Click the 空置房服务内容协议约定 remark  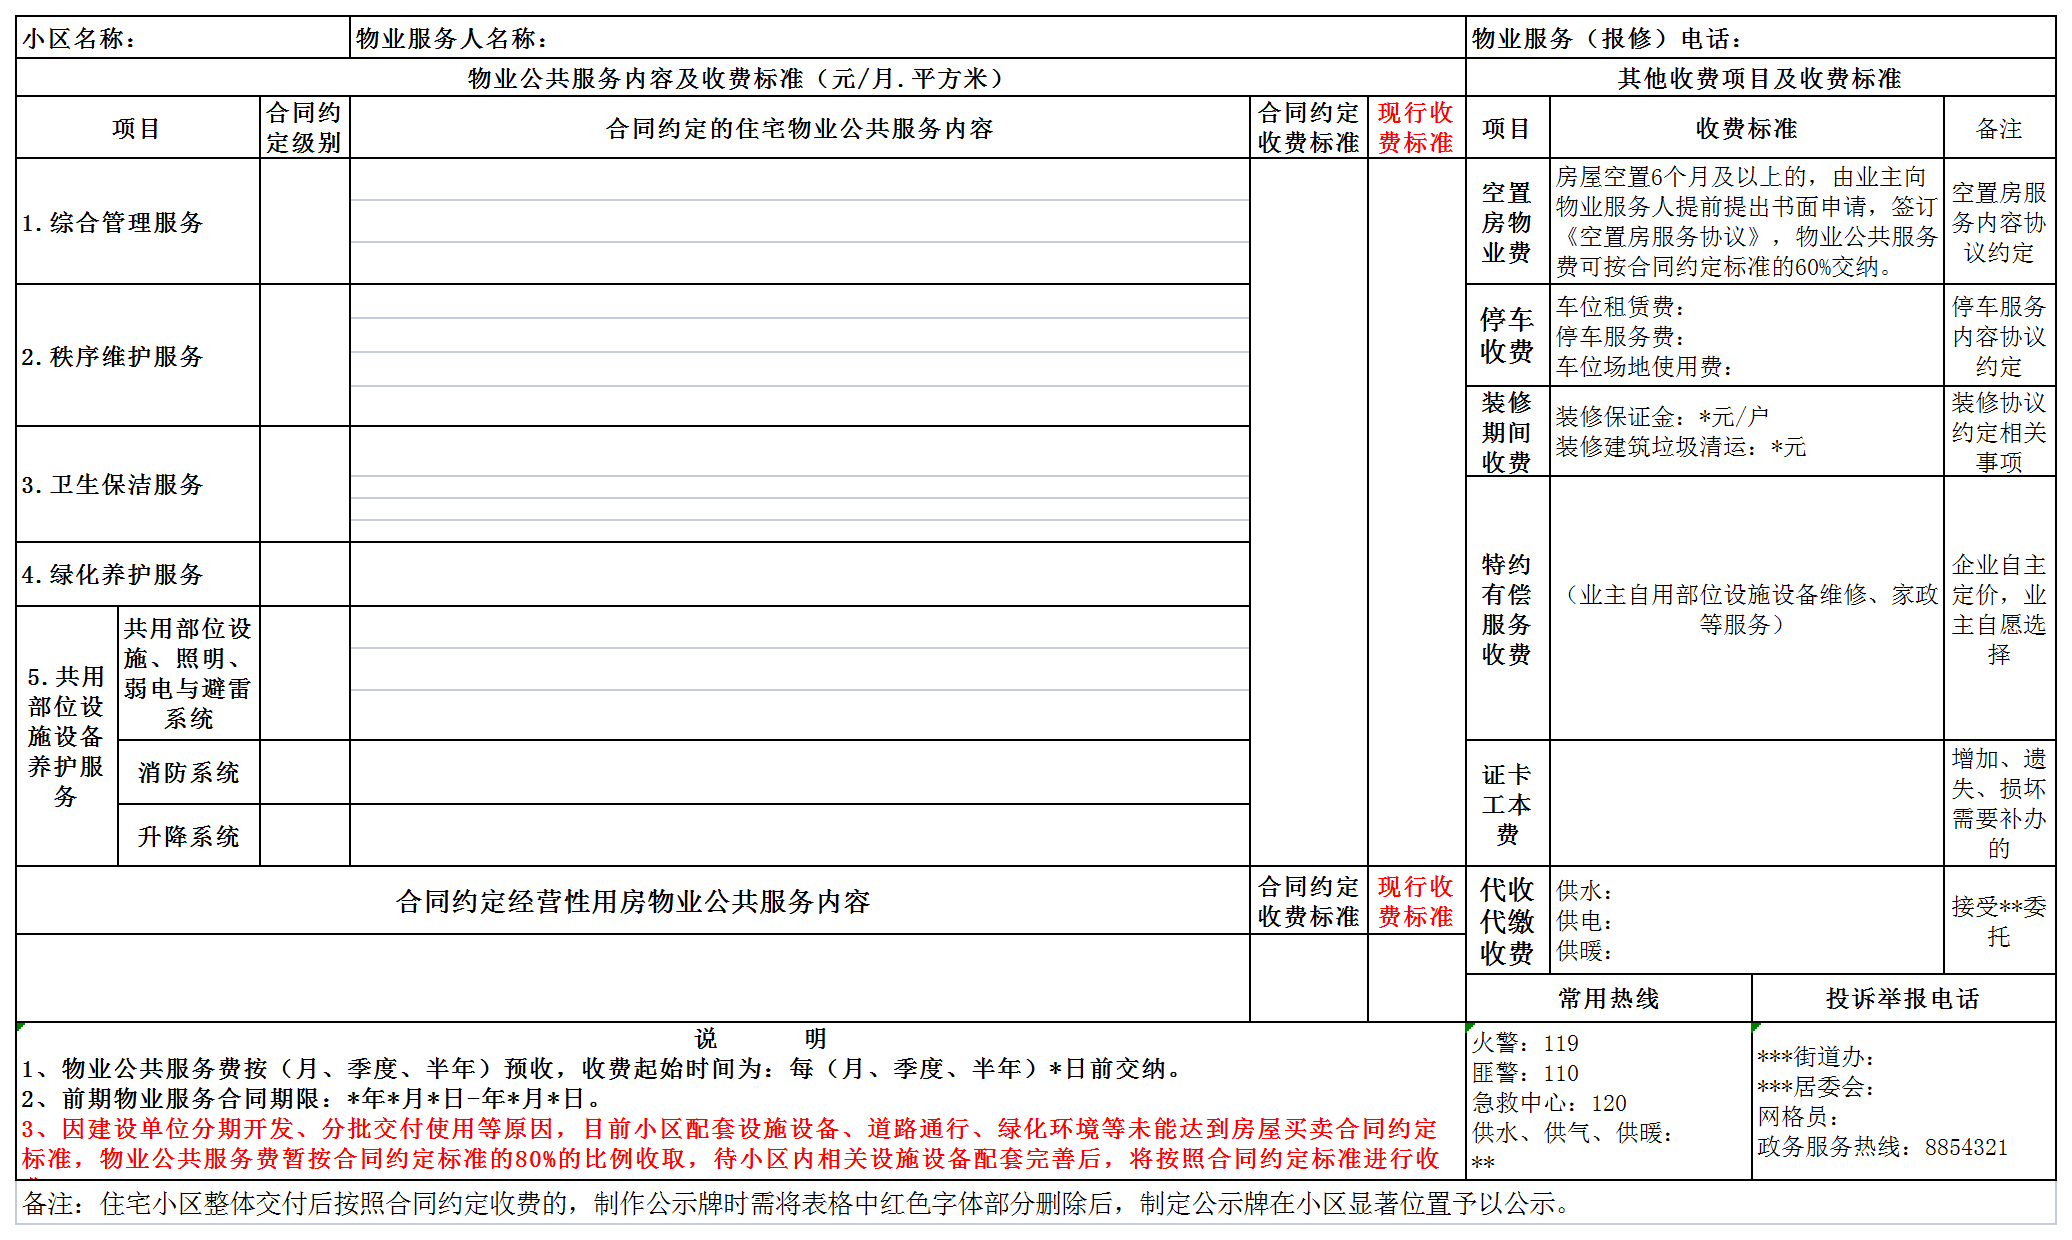tap(1999, 222)
